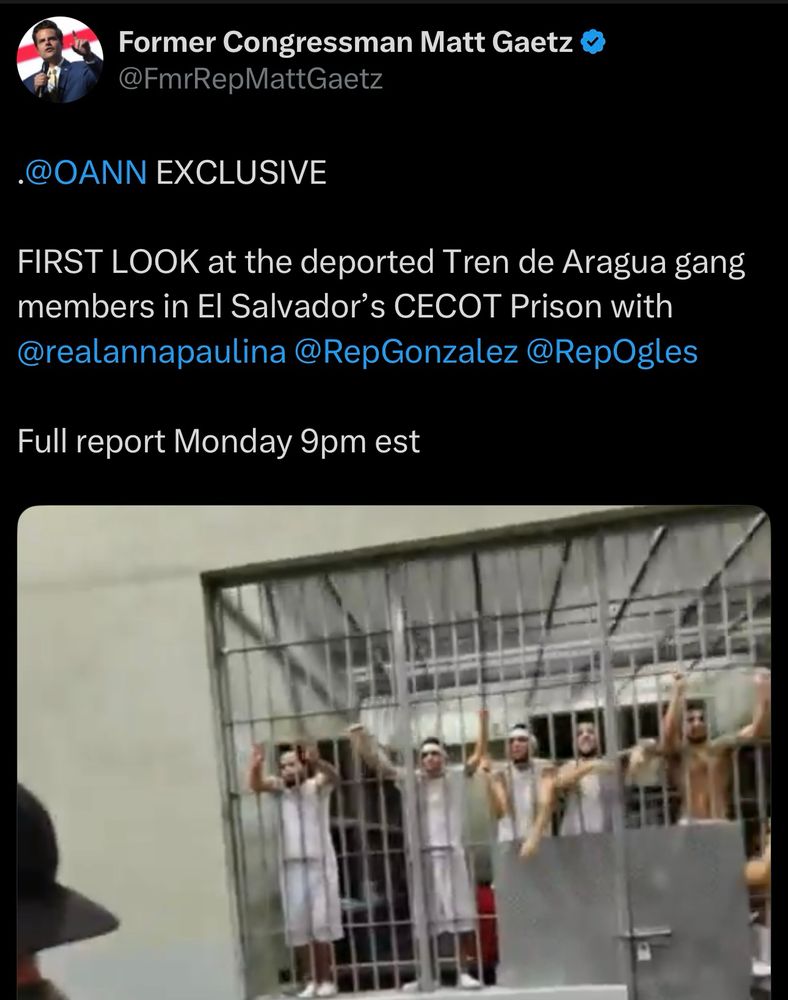This screenshot has width=788, height=1000.
Task: Click the word EXCLUSIVE in the post
Action: tap(241, 173)
